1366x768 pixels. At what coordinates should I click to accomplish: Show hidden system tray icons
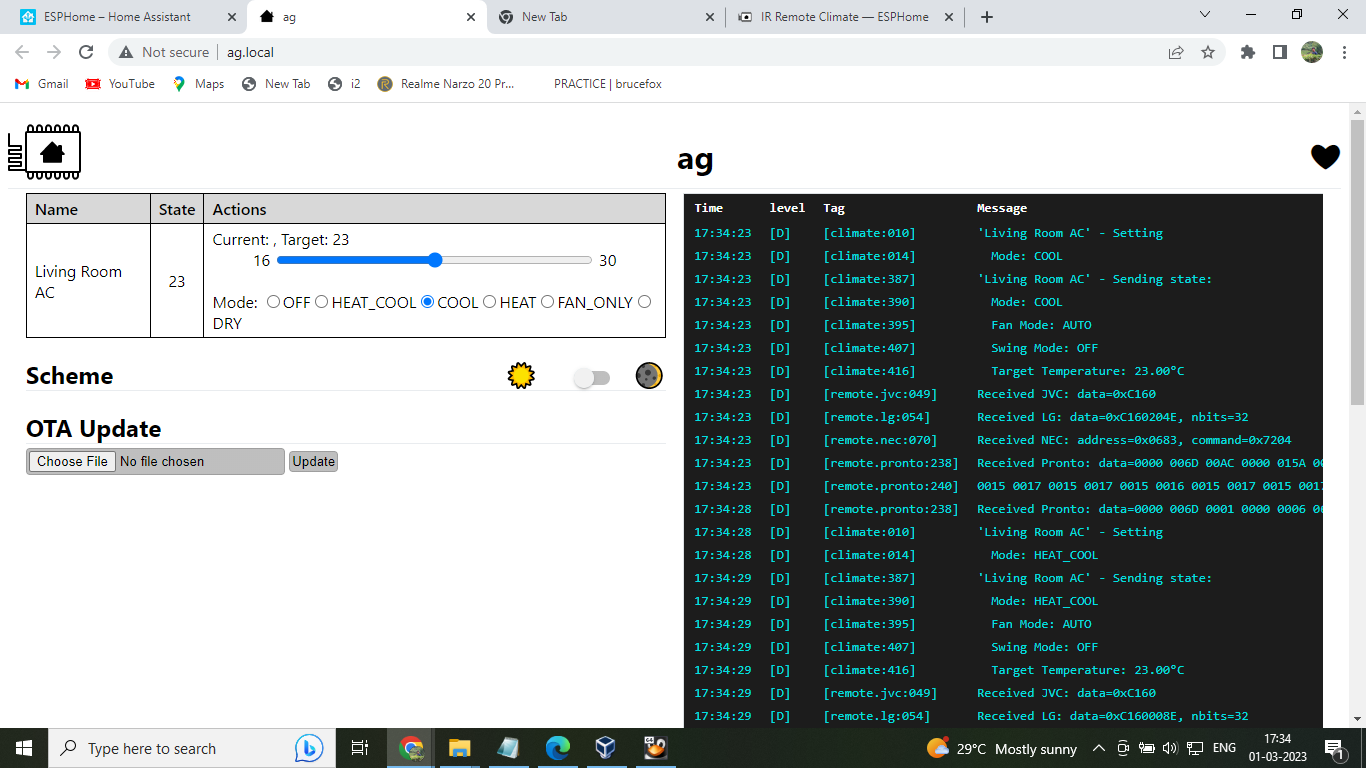(1098, 748)
